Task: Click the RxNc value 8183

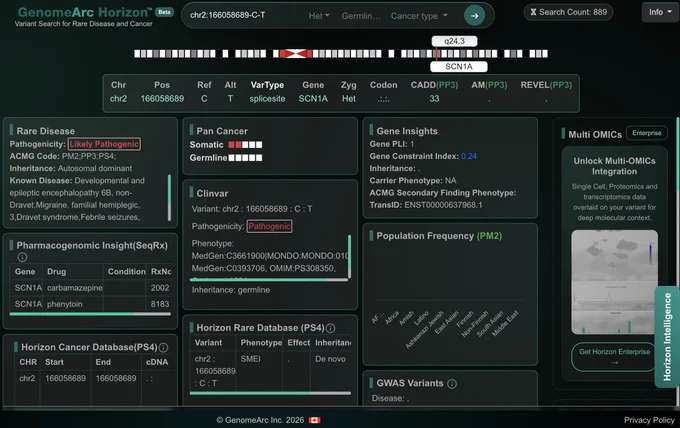Action: [160, 304]
